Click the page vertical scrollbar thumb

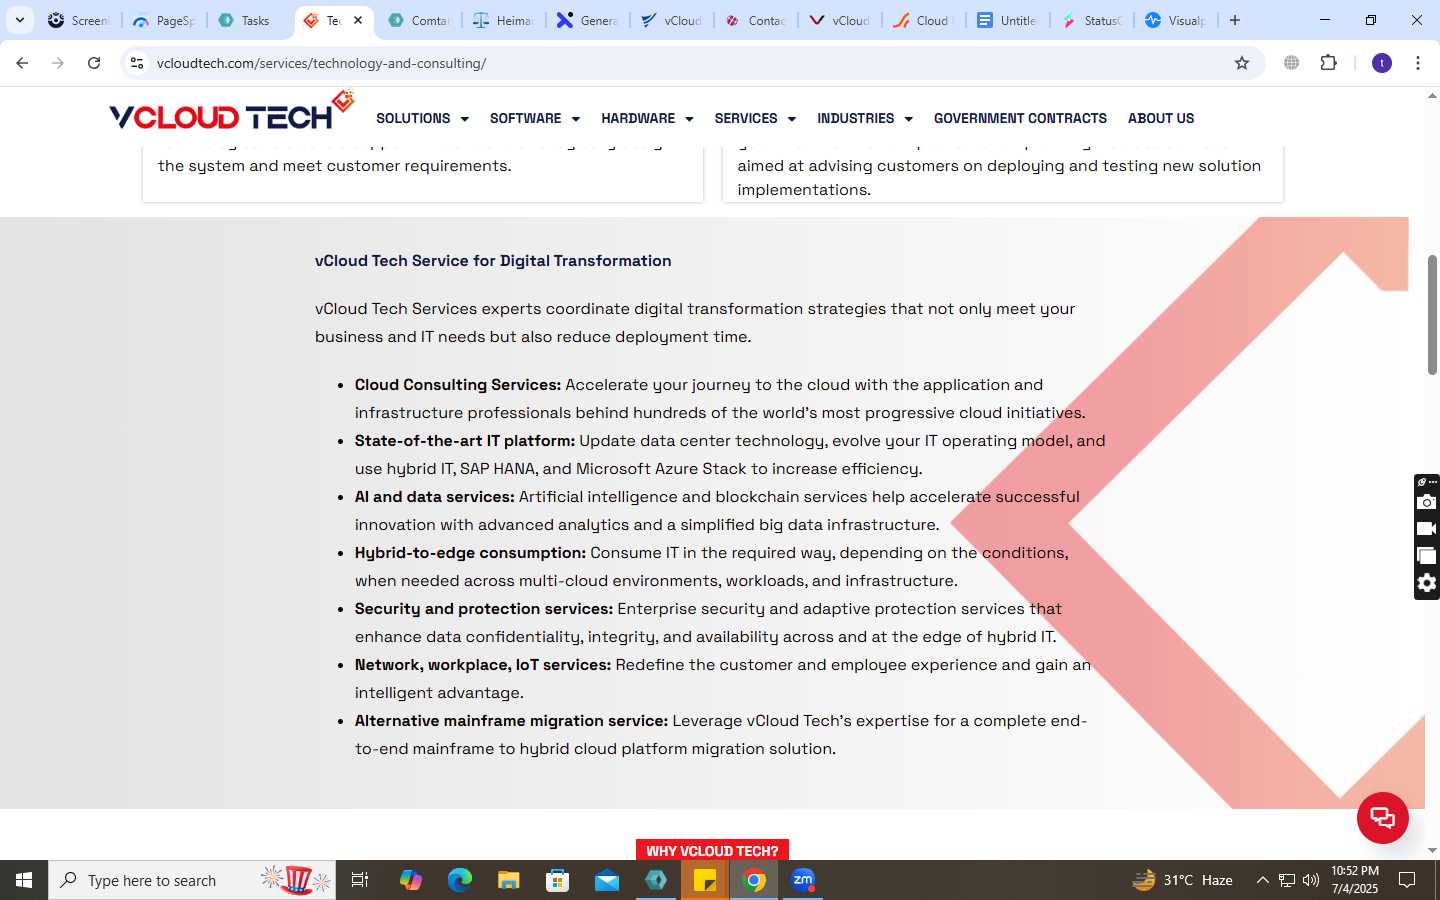(1432, 315)
